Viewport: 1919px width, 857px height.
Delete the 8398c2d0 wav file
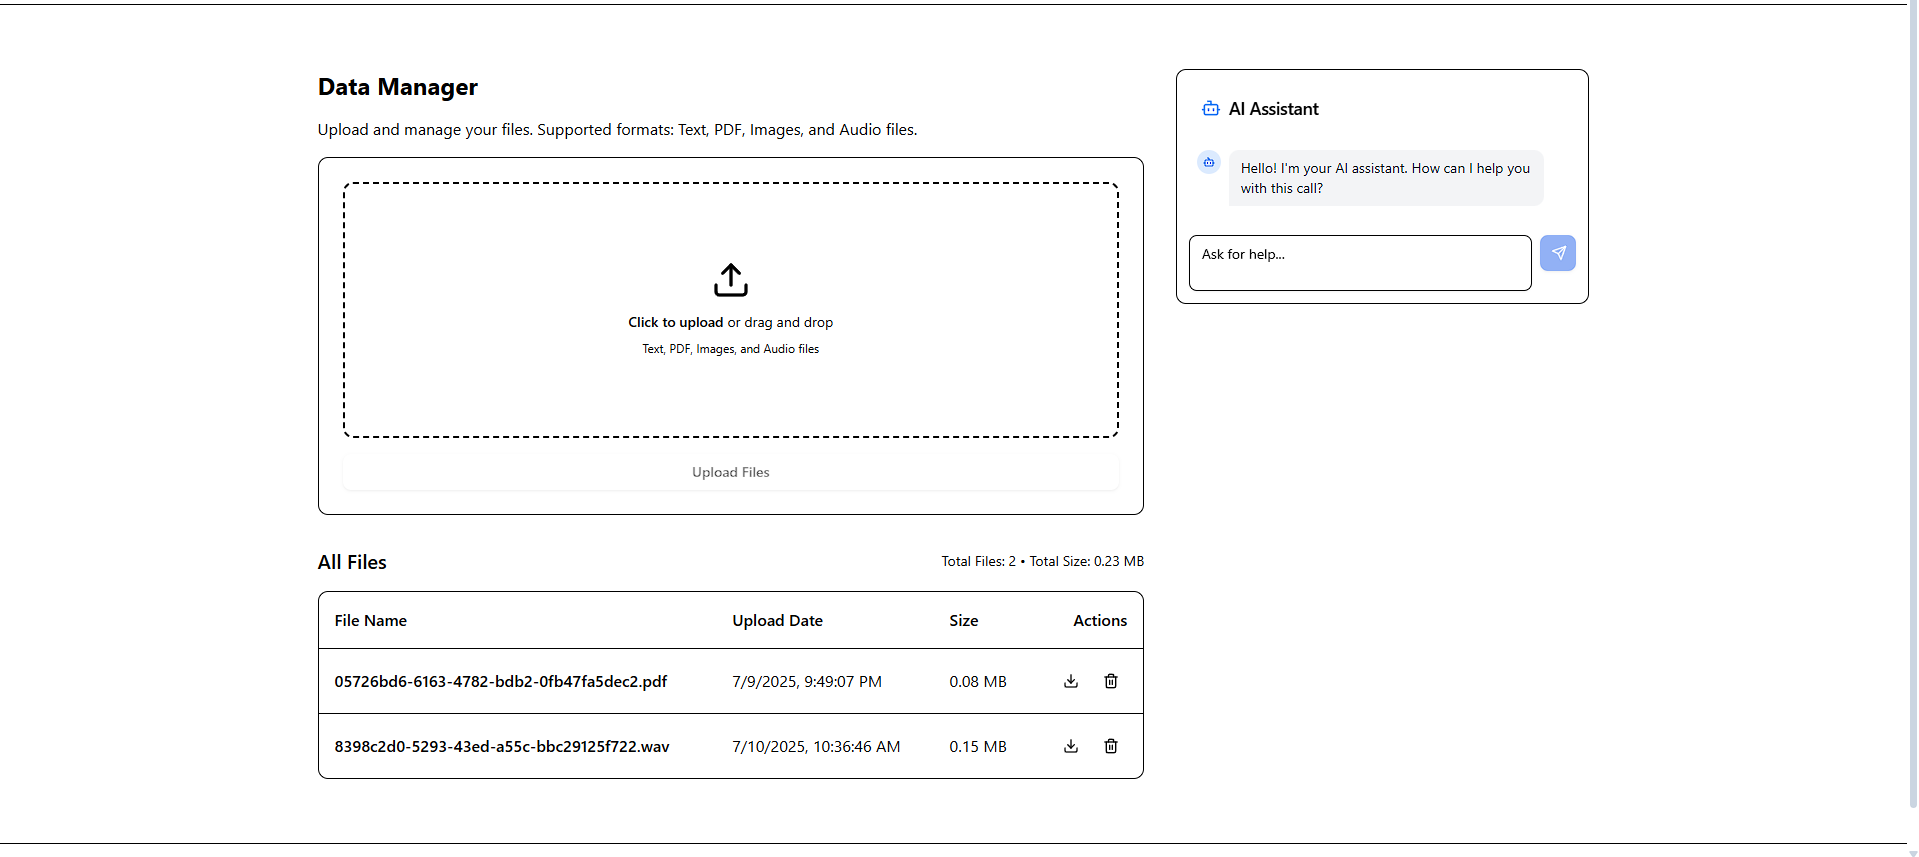click(1111, 746)
